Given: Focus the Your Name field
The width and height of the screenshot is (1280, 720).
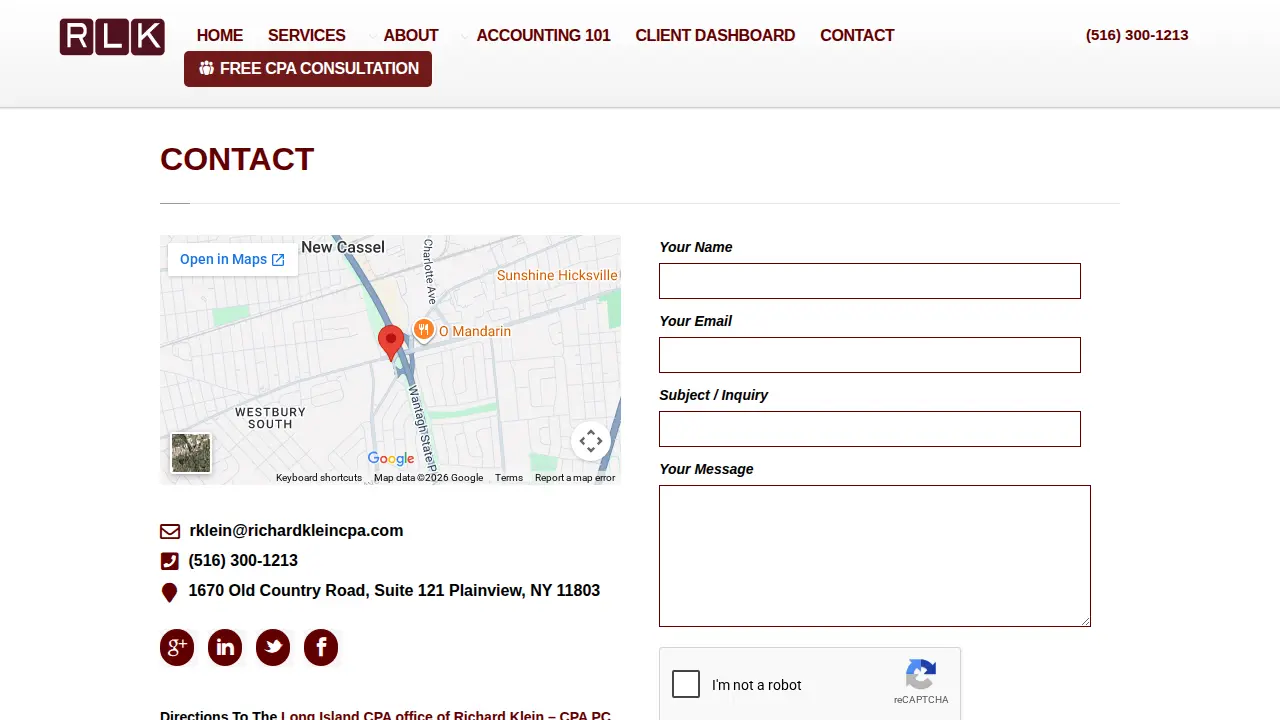Looking at the screenshot, I should 870,281.
